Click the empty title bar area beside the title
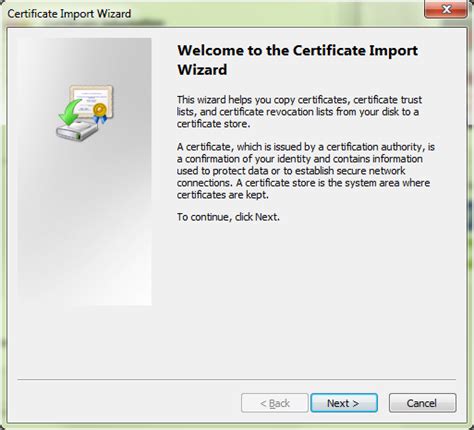Image resolution: width=474 pixels, height=430 pixels. [277, 13]
